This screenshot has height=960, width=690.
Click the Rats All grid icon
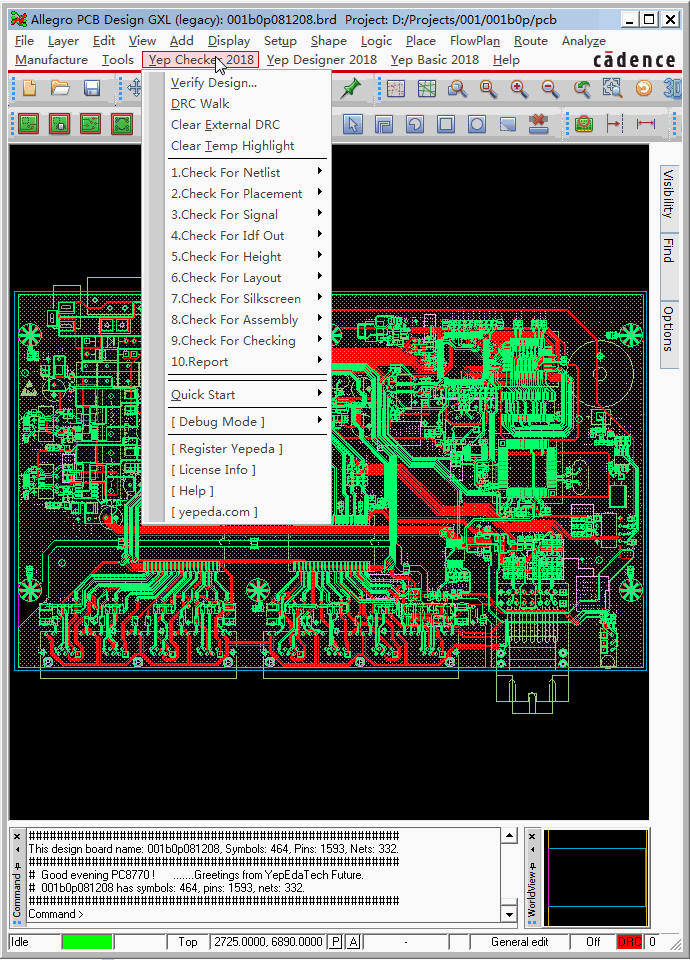tap(427, 89)
